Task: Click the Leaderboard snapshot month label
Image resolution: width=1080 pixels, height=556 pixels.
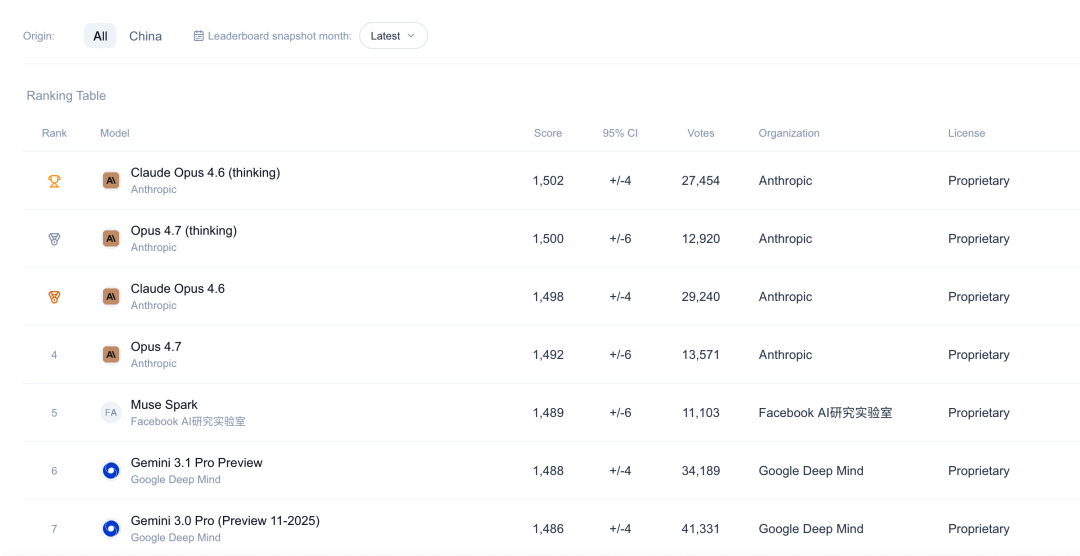Action: click(280, 36)
